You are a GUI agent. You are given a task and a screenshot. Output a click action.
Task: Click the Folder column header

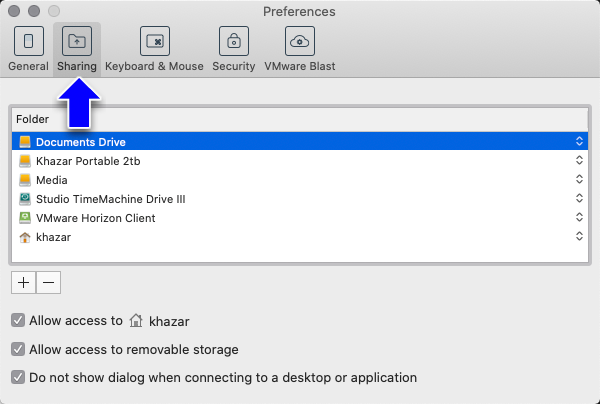coord(300,119)
